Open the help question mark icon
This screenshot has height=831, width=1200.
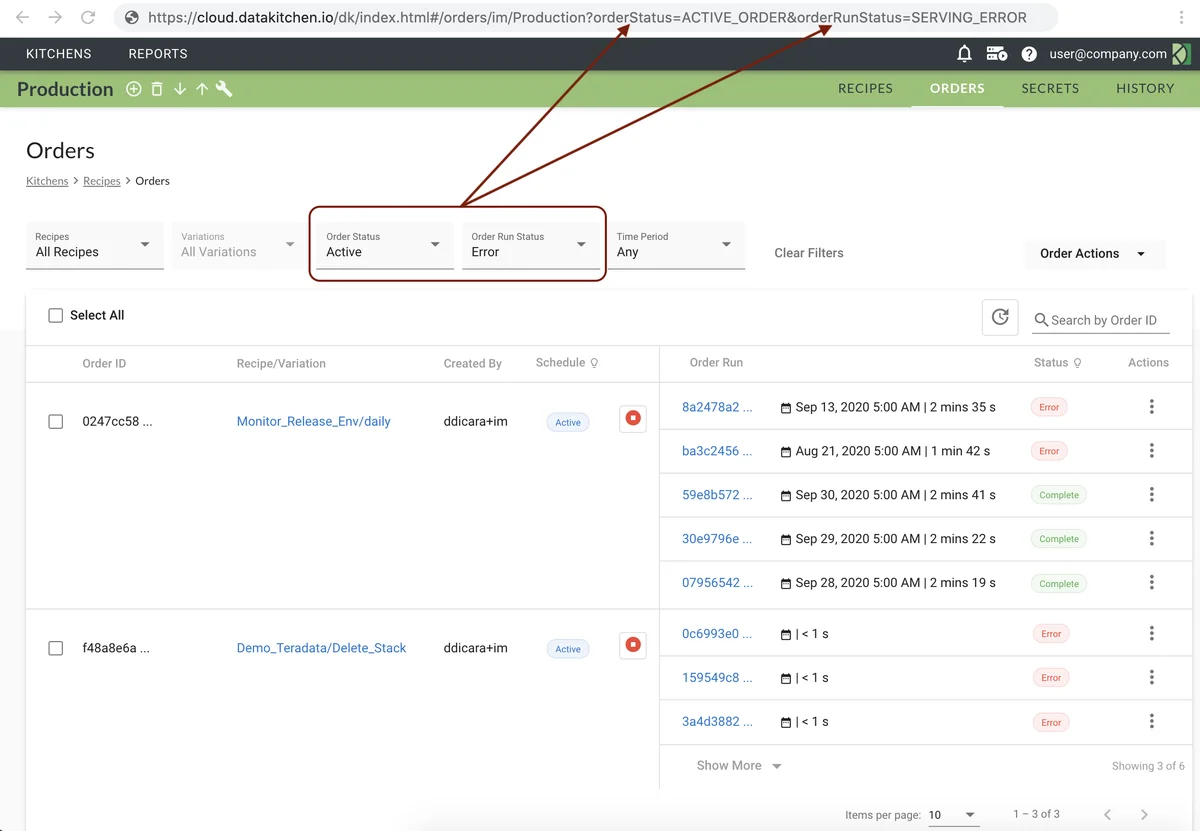pyautogui.click(x=1029, y=54)
